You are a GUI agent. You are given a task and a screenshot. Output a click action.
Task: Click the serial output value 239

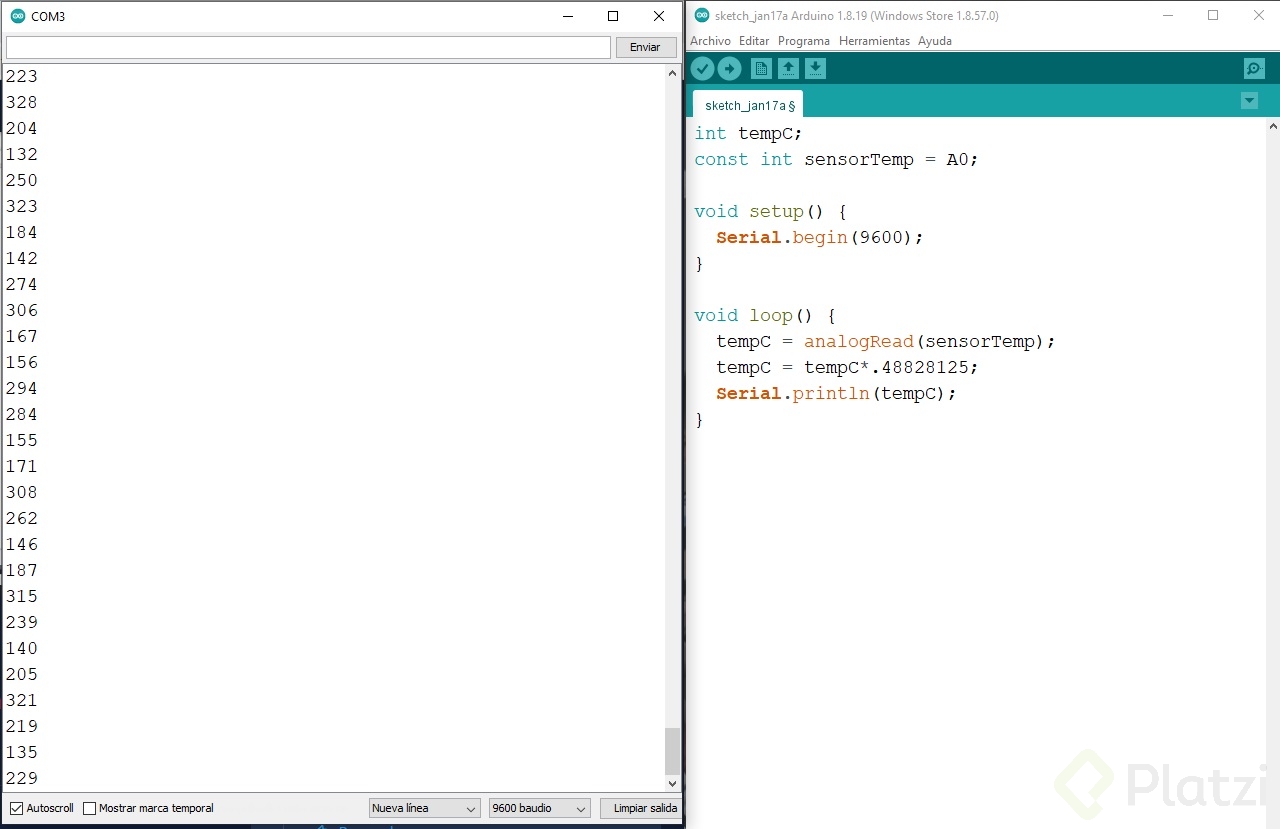(22, 622)
